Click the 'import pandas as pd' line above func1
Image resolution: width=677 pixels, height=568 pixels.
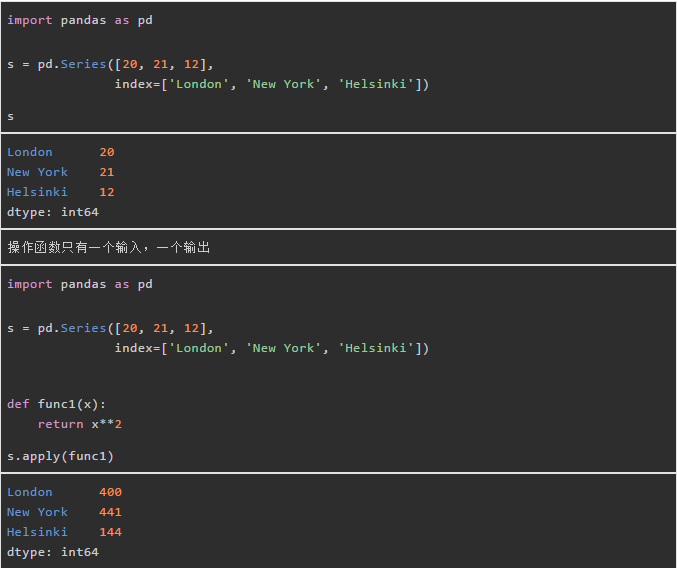coord(79,284)
